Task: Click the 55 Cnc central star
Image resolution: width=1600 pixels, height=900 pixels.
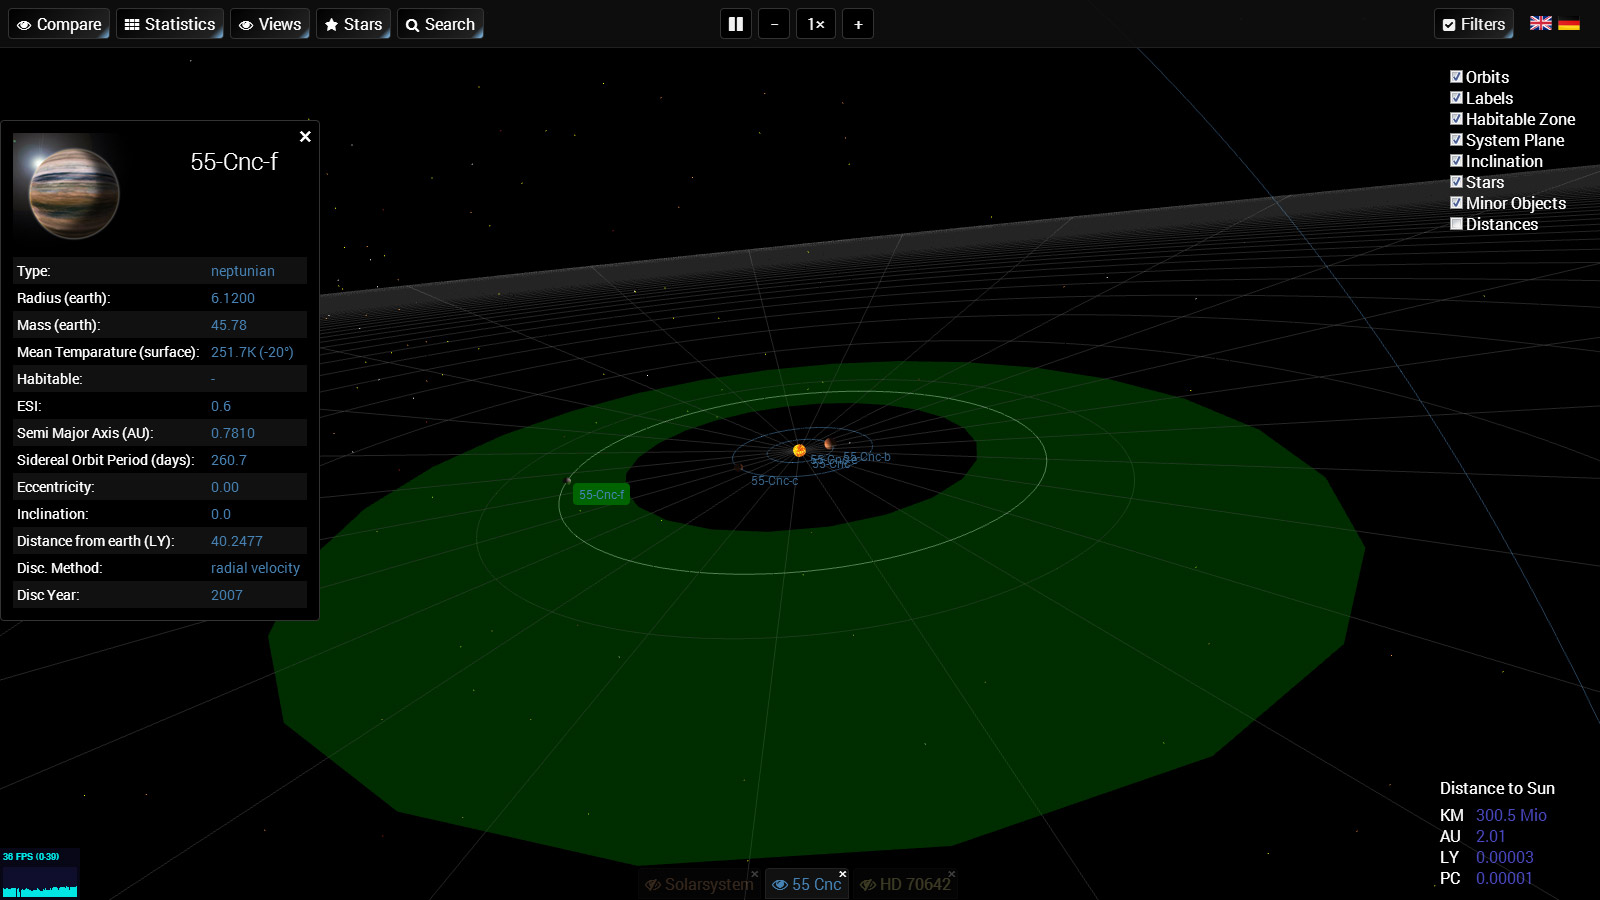Action: click(x=799, y=450)
